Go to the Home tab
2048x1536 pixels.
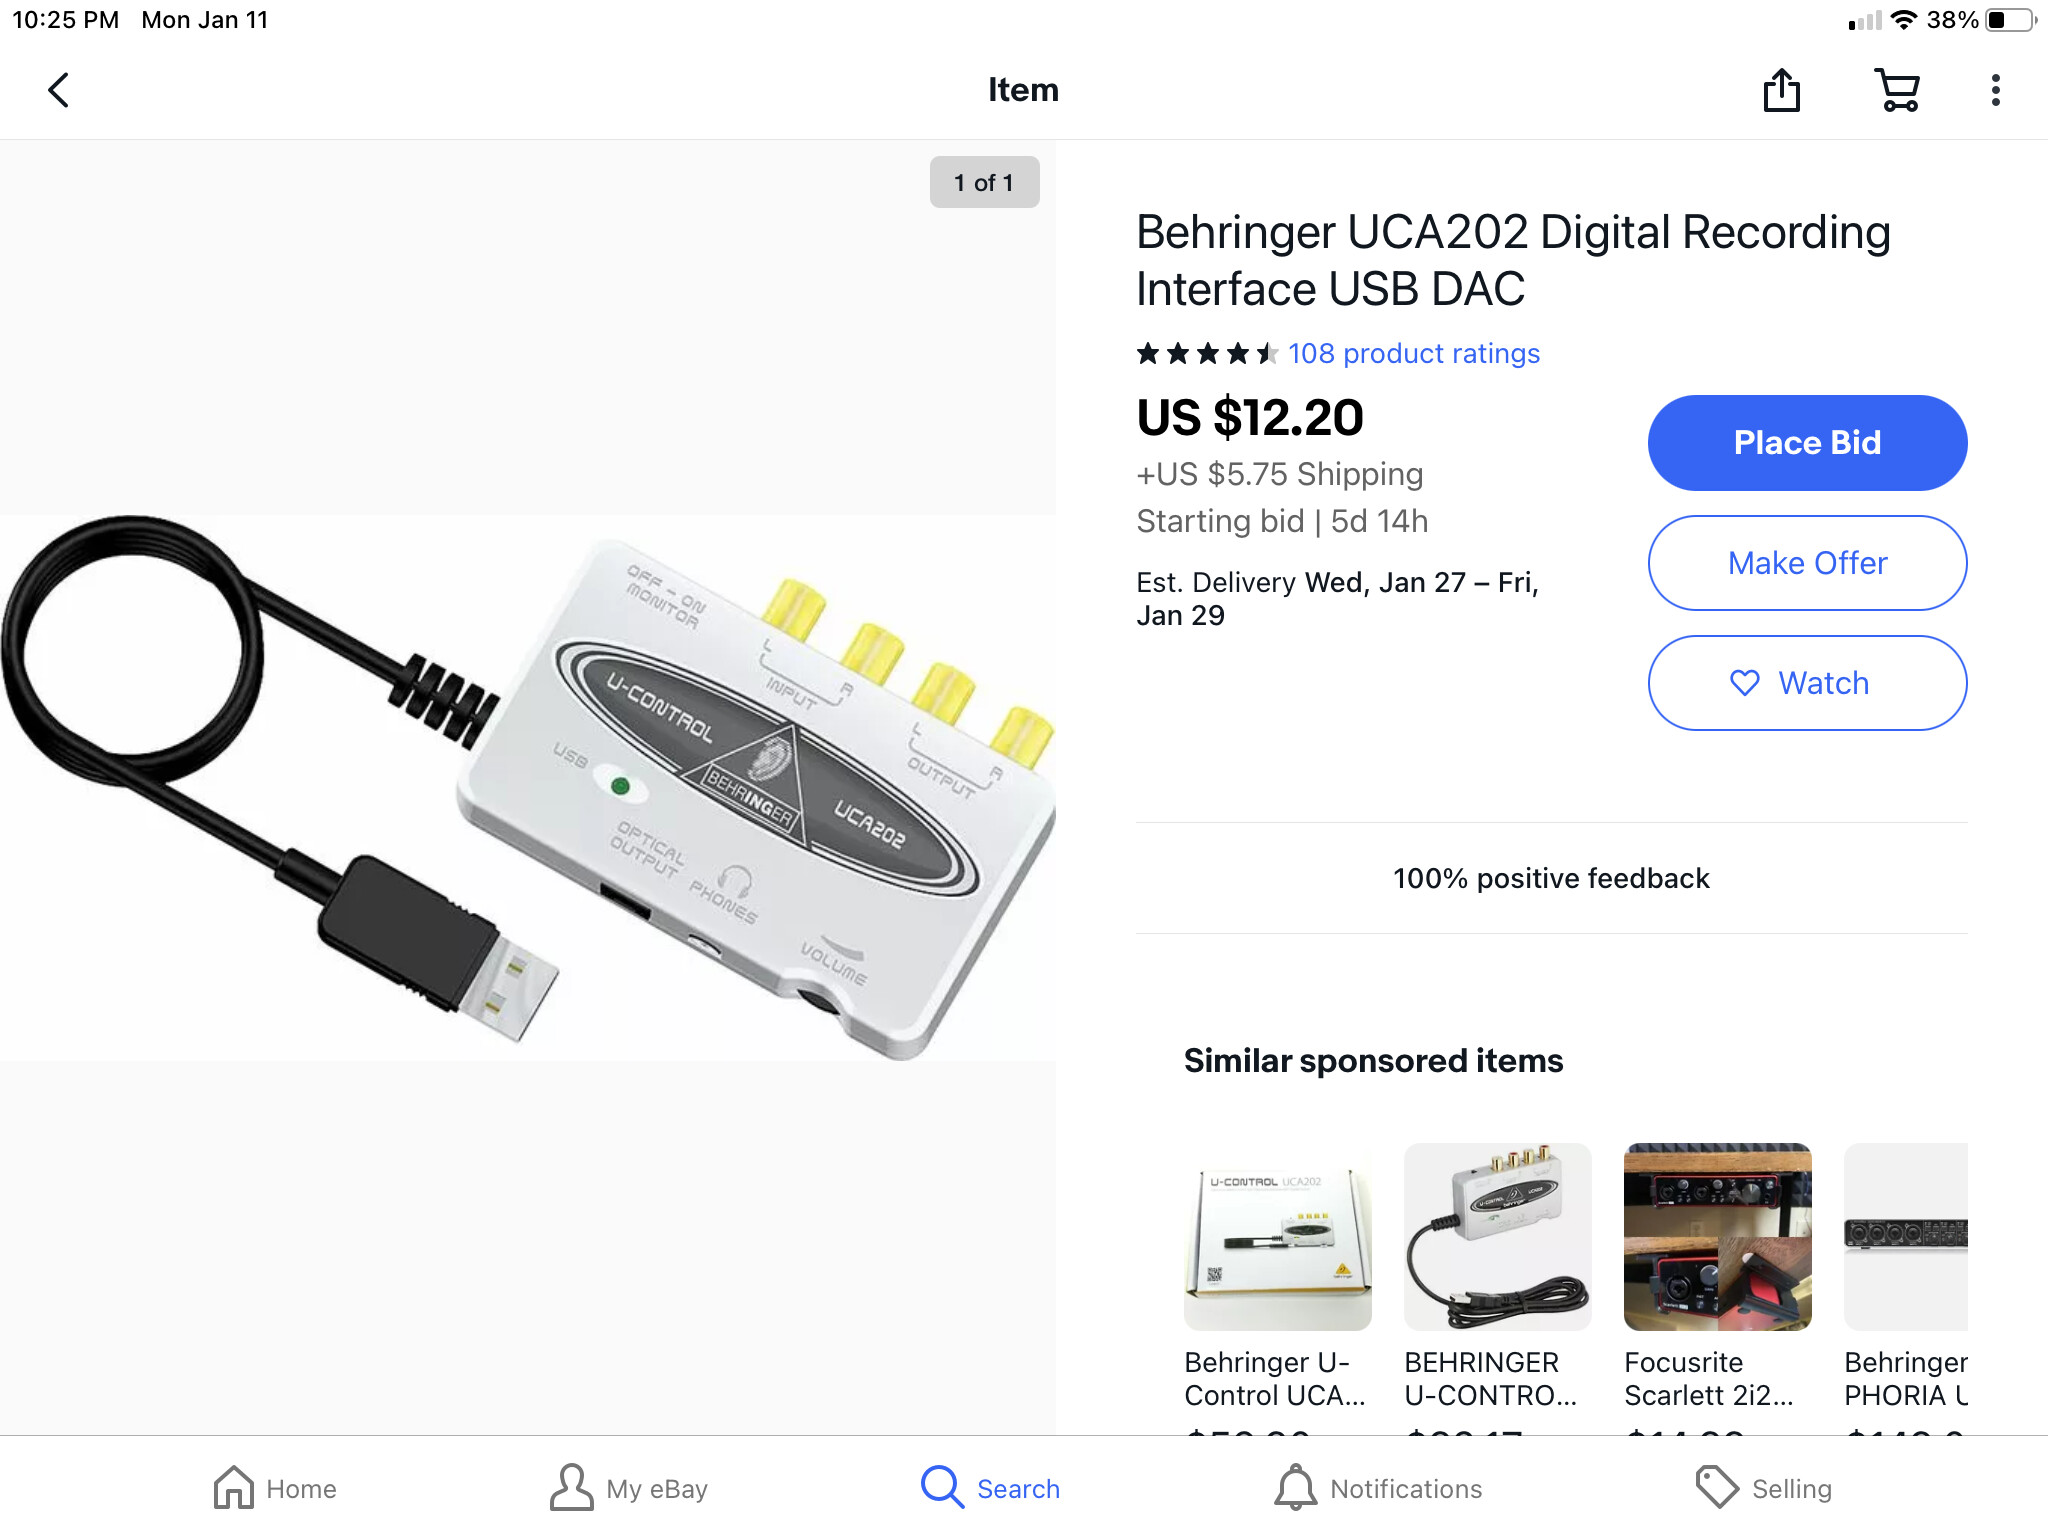coord(275,1488)
